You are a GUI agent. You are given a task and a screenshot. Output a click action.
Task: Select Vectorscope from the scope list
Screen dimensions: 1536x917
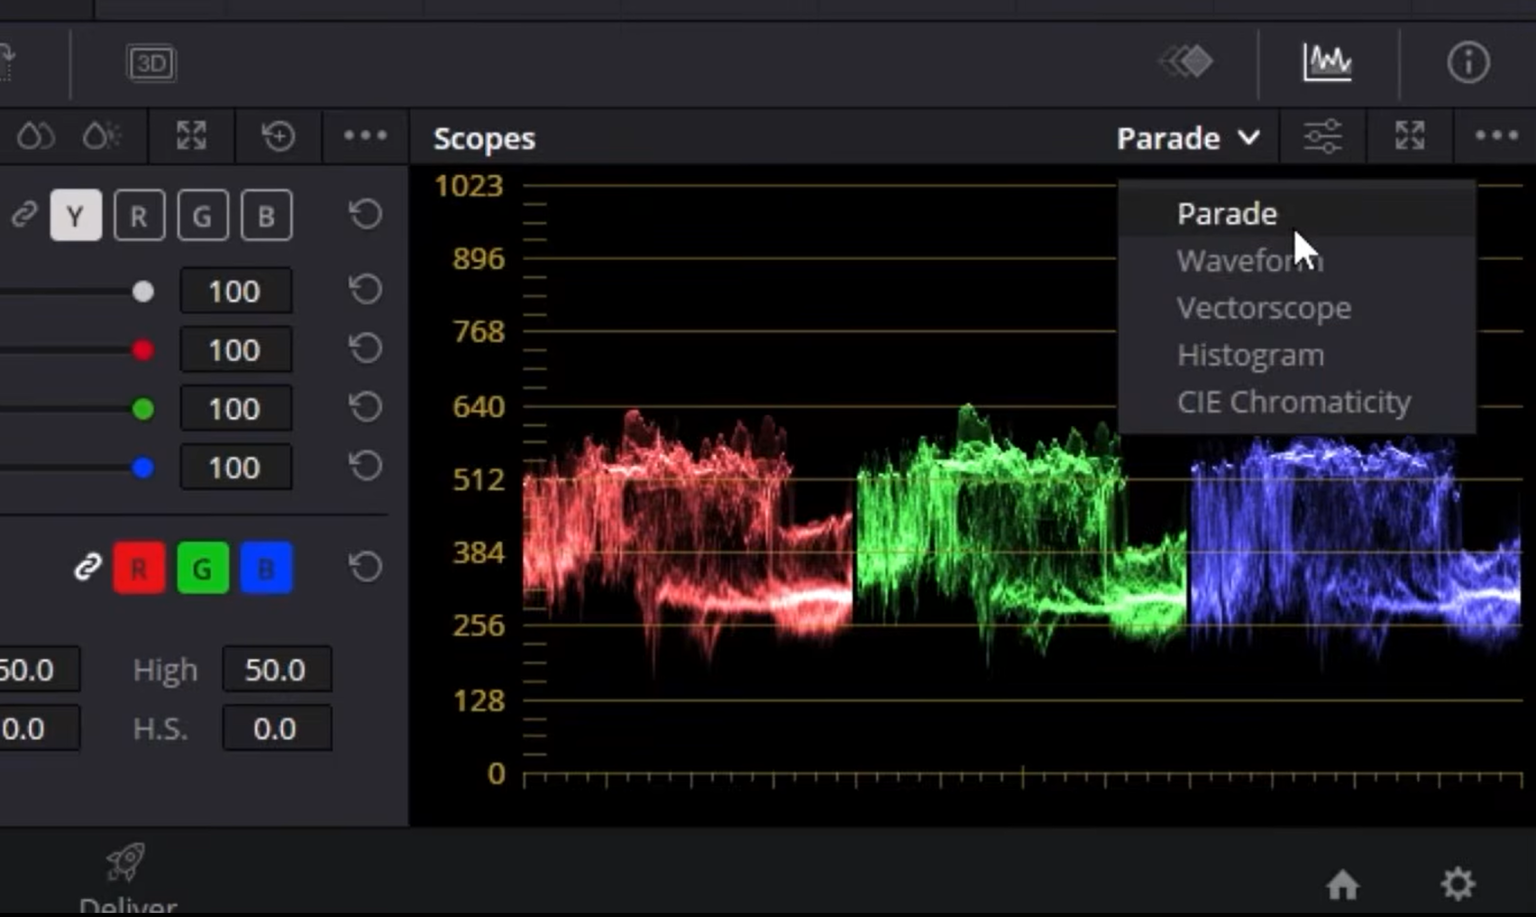(1263, 308)
